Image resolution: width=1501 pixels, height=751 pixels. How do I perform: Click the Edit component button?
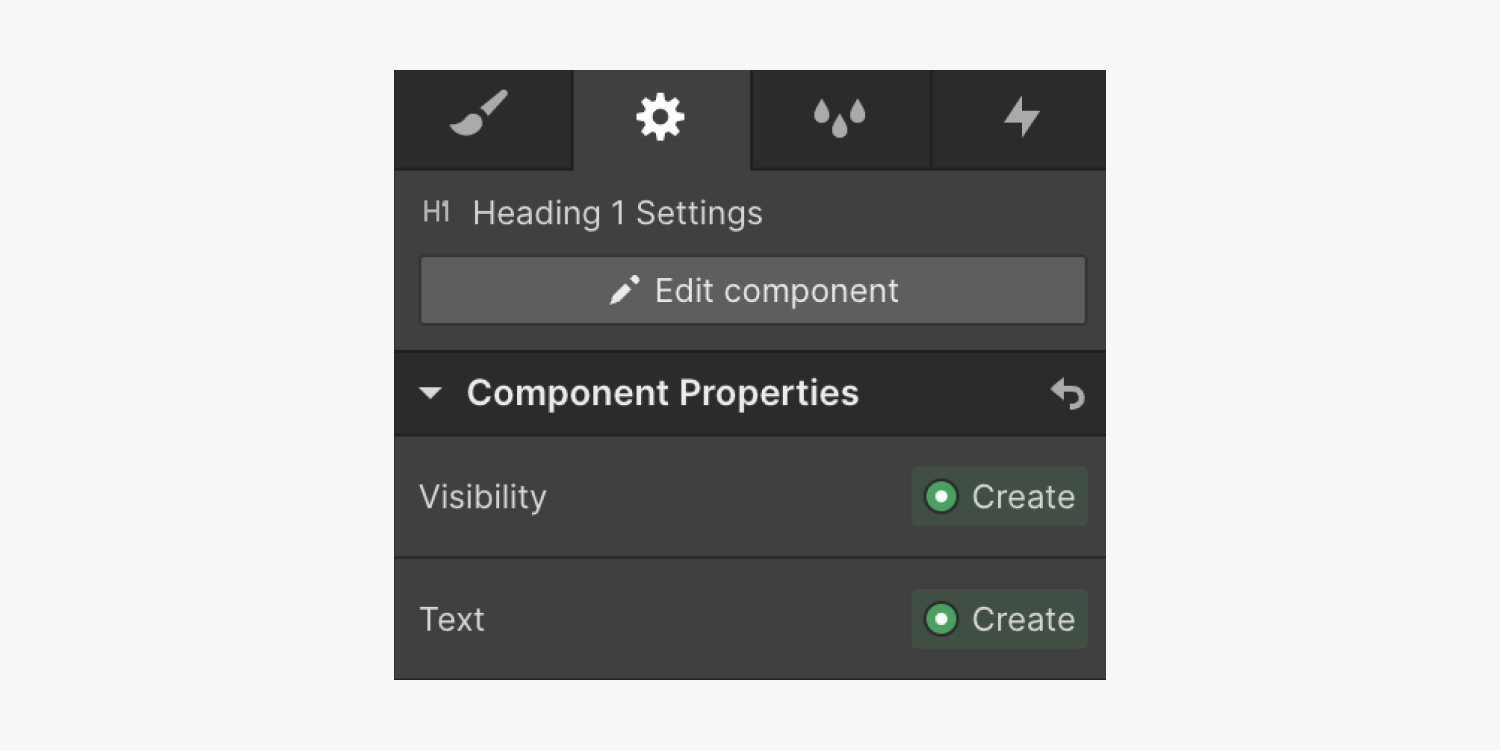[x=752, y=291]
